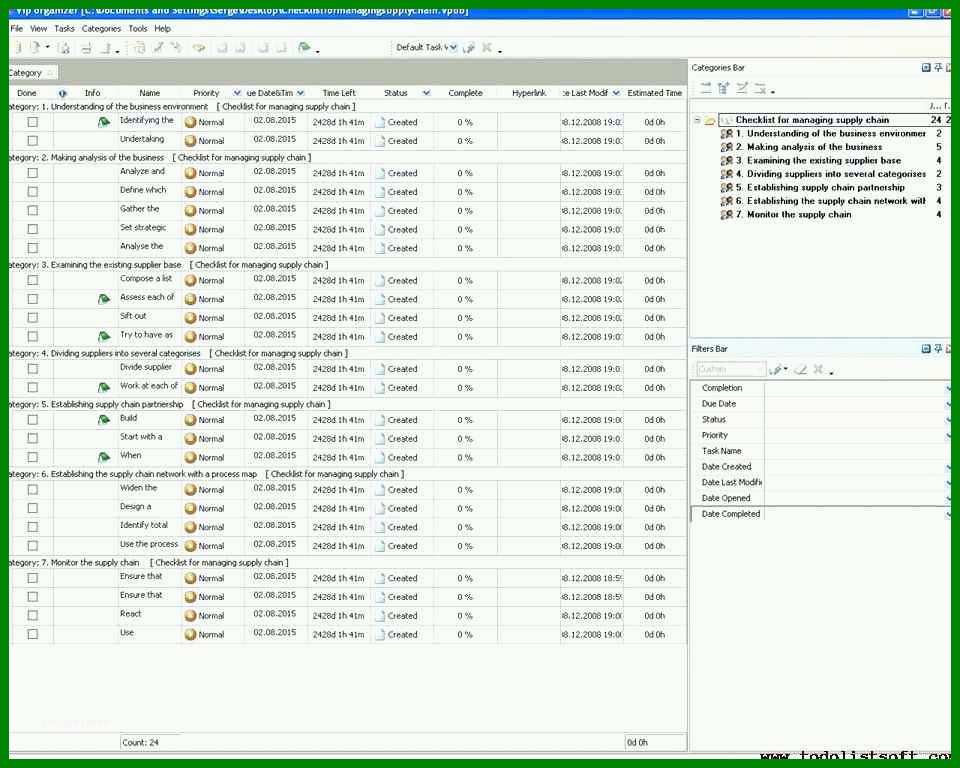
Task: Sort by the Time Left column header
Action: [x=339, y=93]
